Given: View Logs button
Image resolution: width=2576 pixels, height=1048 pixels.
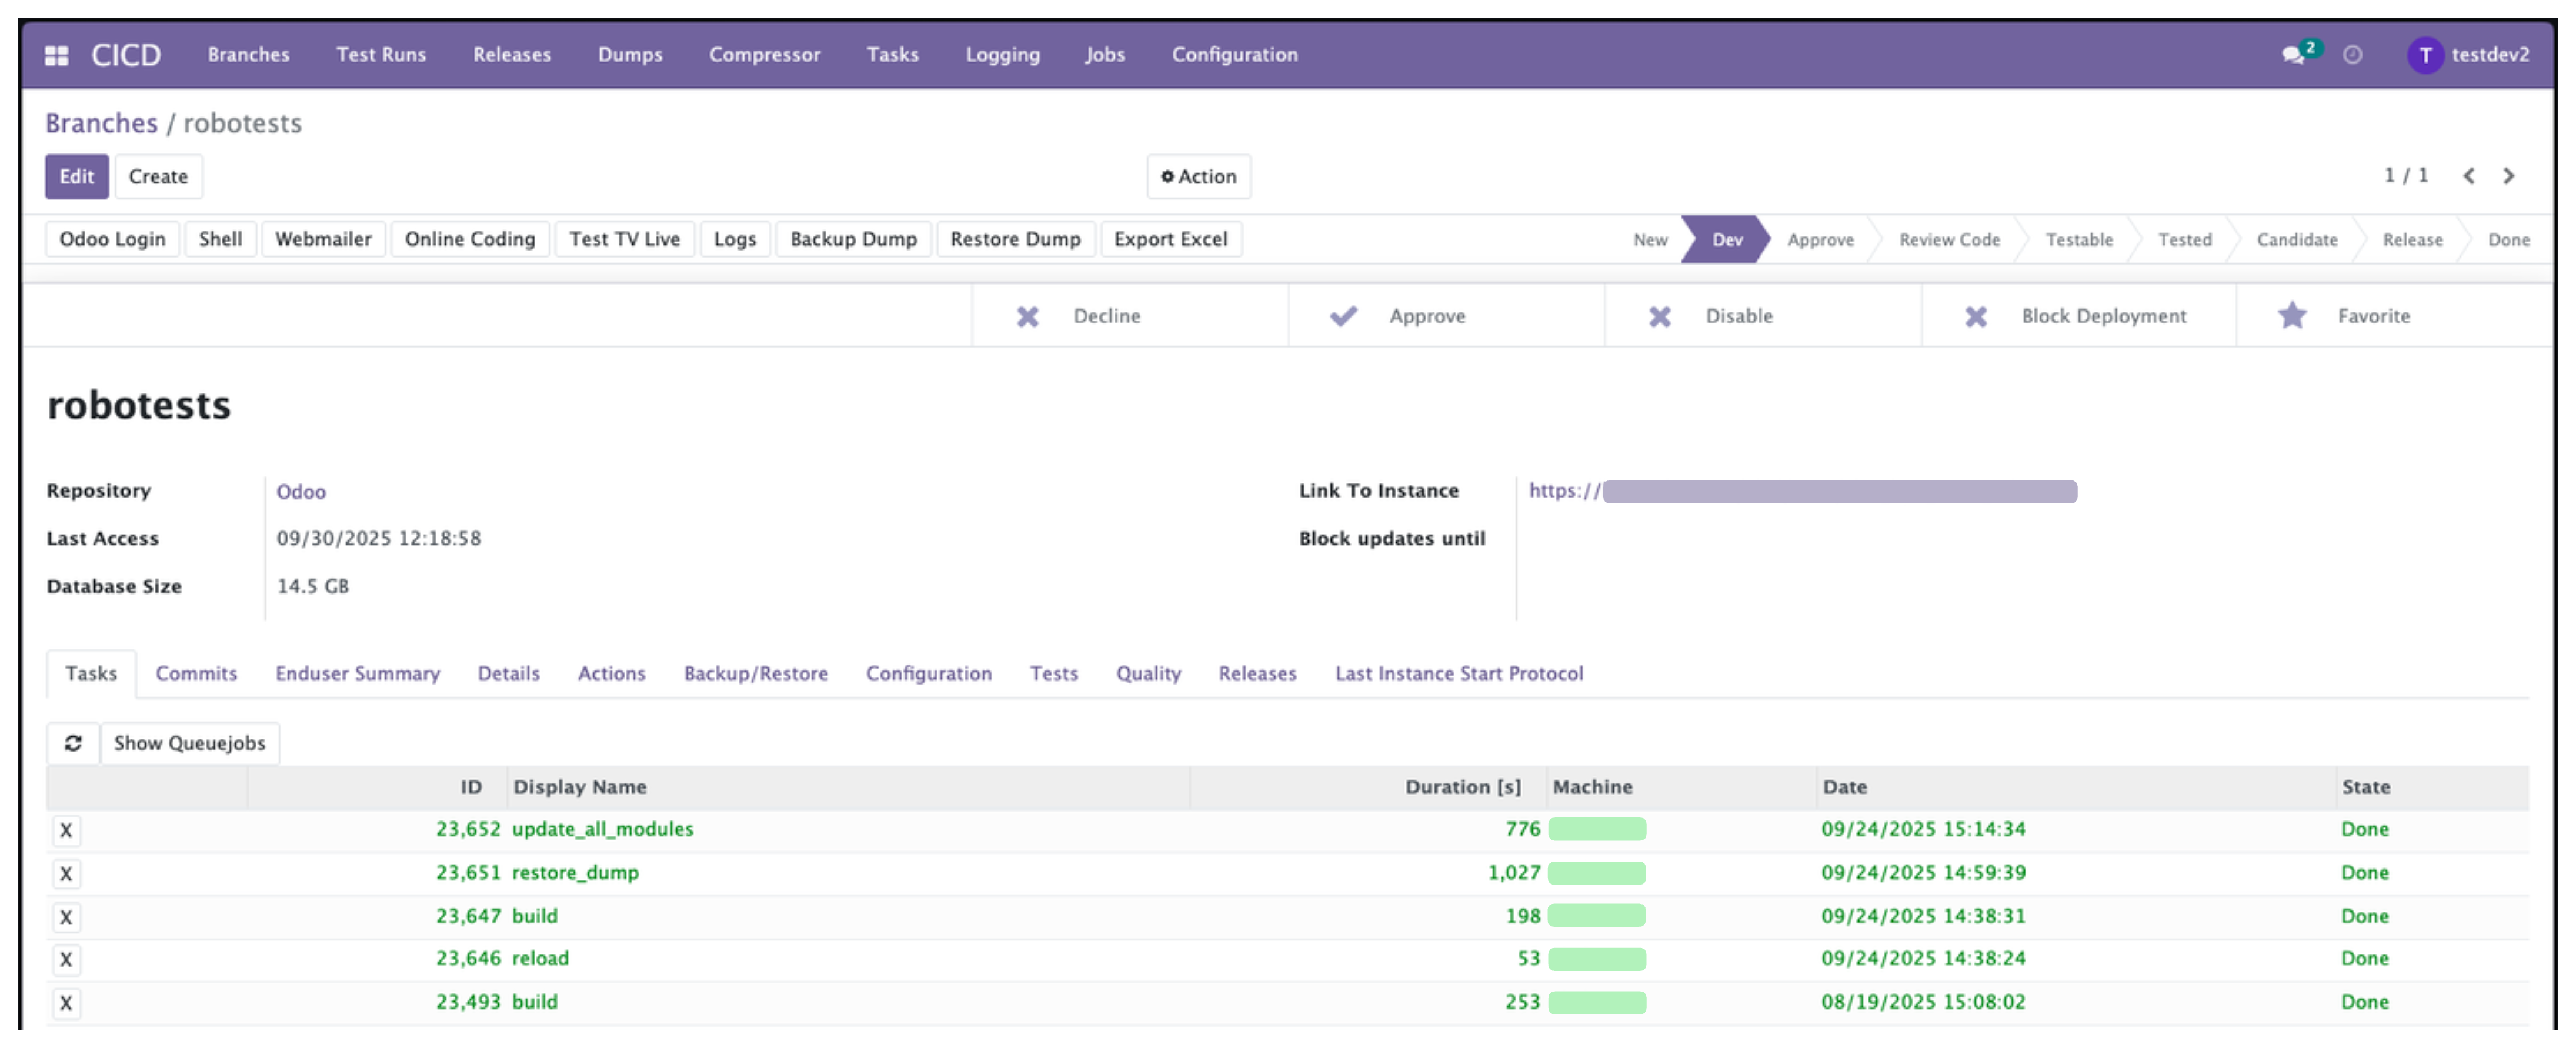Looking at the screenshot, I should point(735,240).
